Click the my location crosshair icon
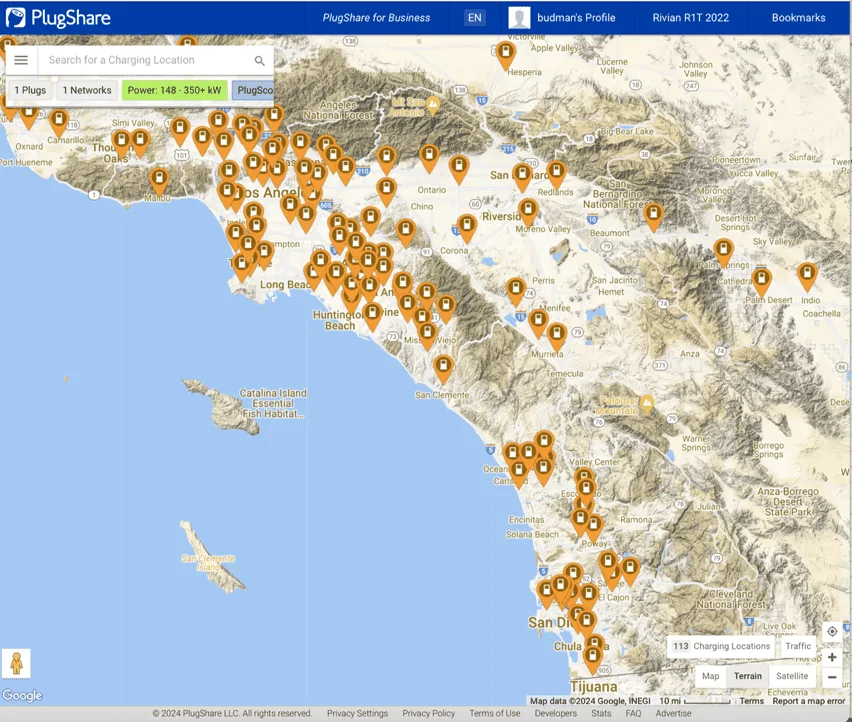852x722 pixels. click(832, 631)
